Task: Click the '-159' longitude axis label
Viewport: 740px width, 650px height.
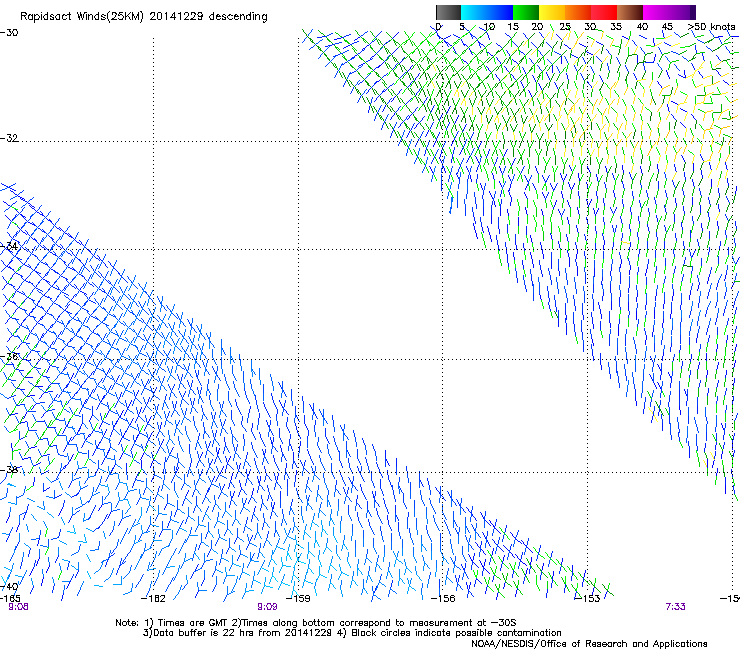Action: (299, 599)
